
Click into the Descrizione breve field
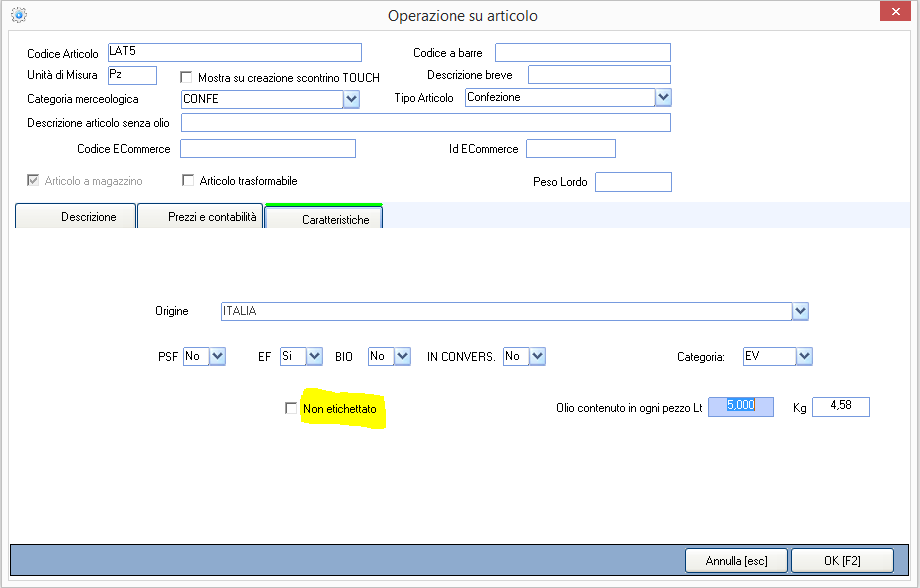[599, 75]
